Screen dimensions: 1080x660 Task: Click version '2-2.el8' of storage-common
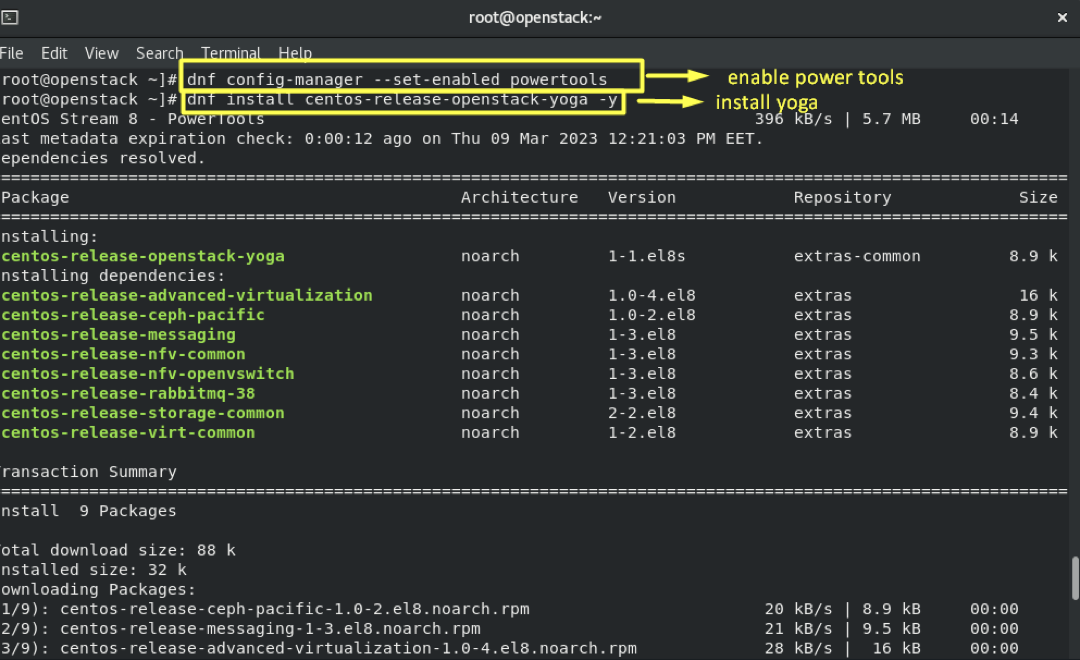[x=642, y=413]
